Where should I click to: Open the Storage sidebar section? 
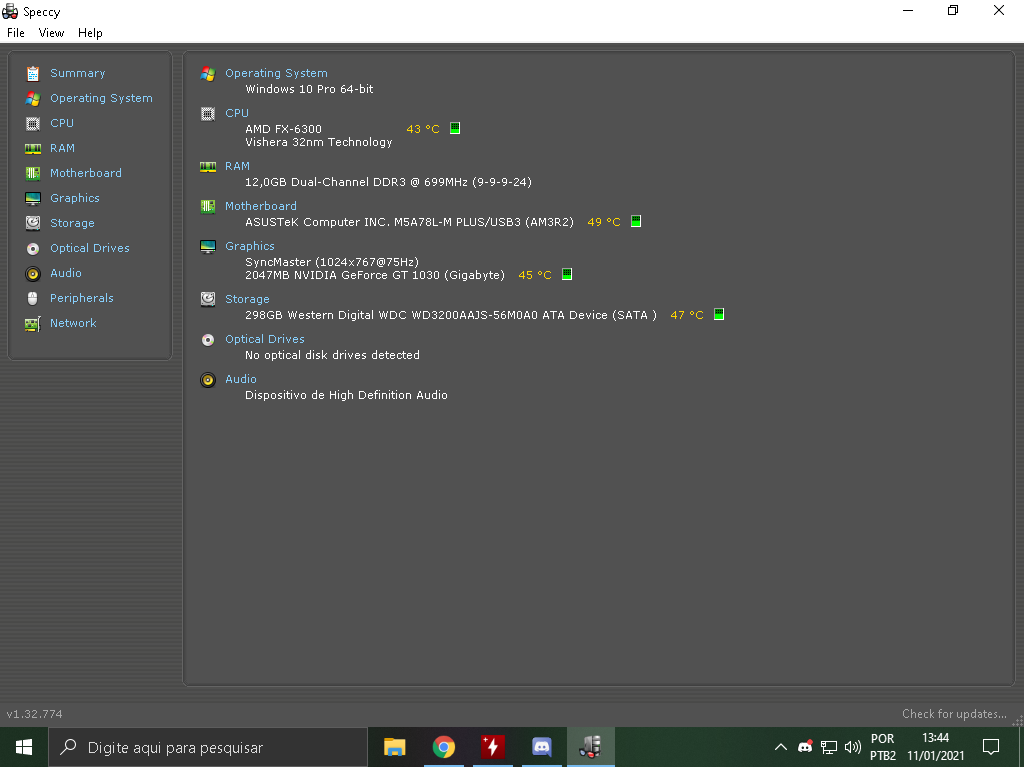72,223
